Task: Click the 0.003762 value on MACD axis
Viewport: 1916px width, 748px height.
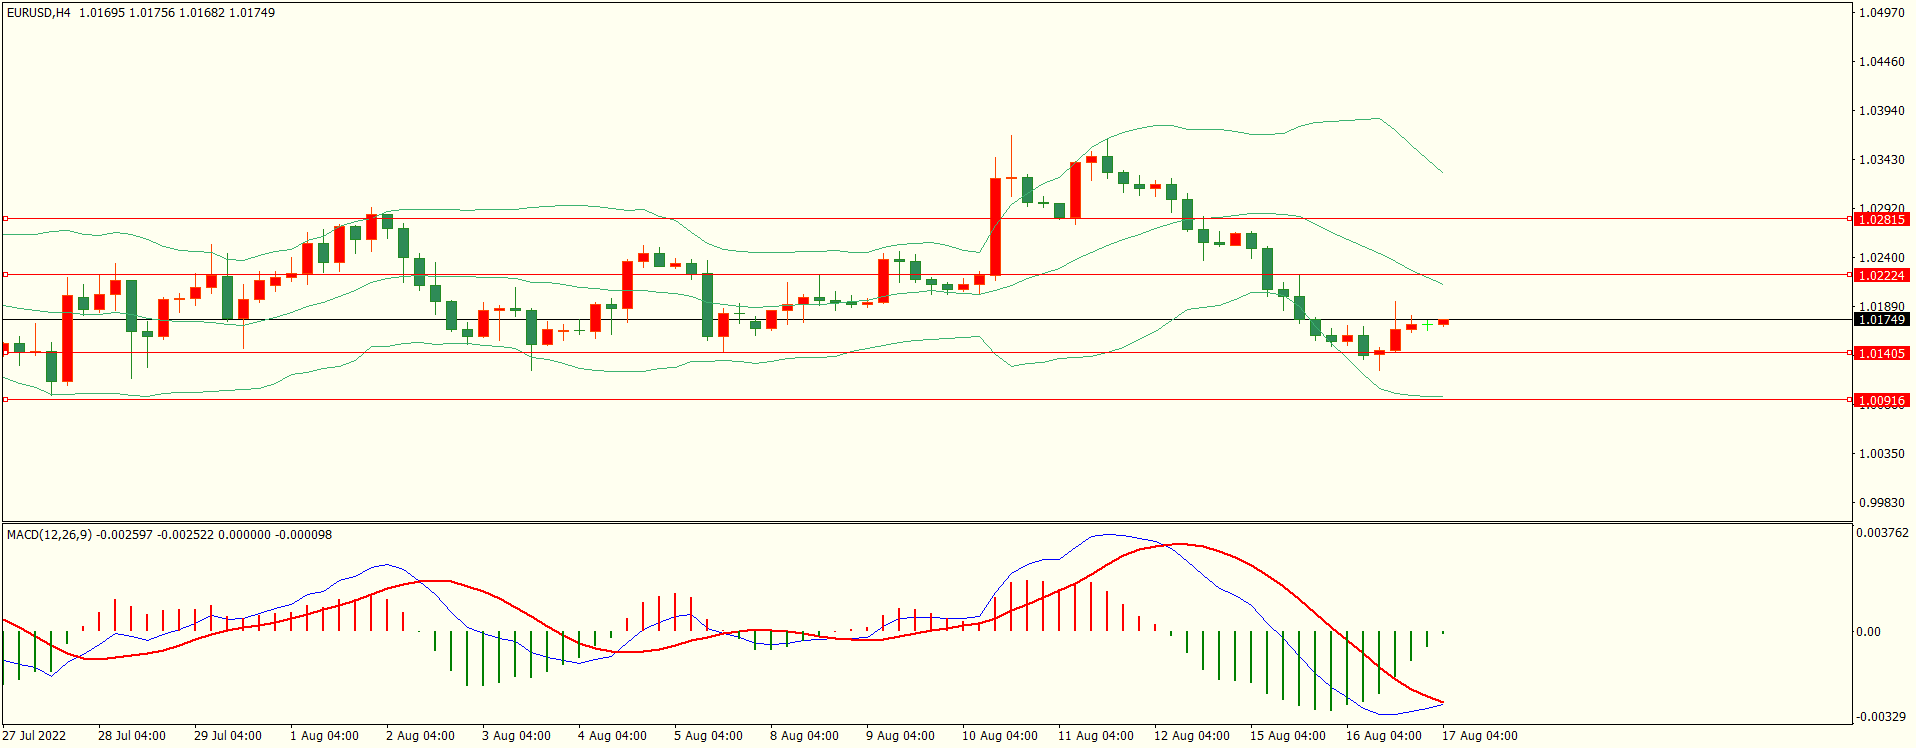Action: click(x=1882, y=533)
